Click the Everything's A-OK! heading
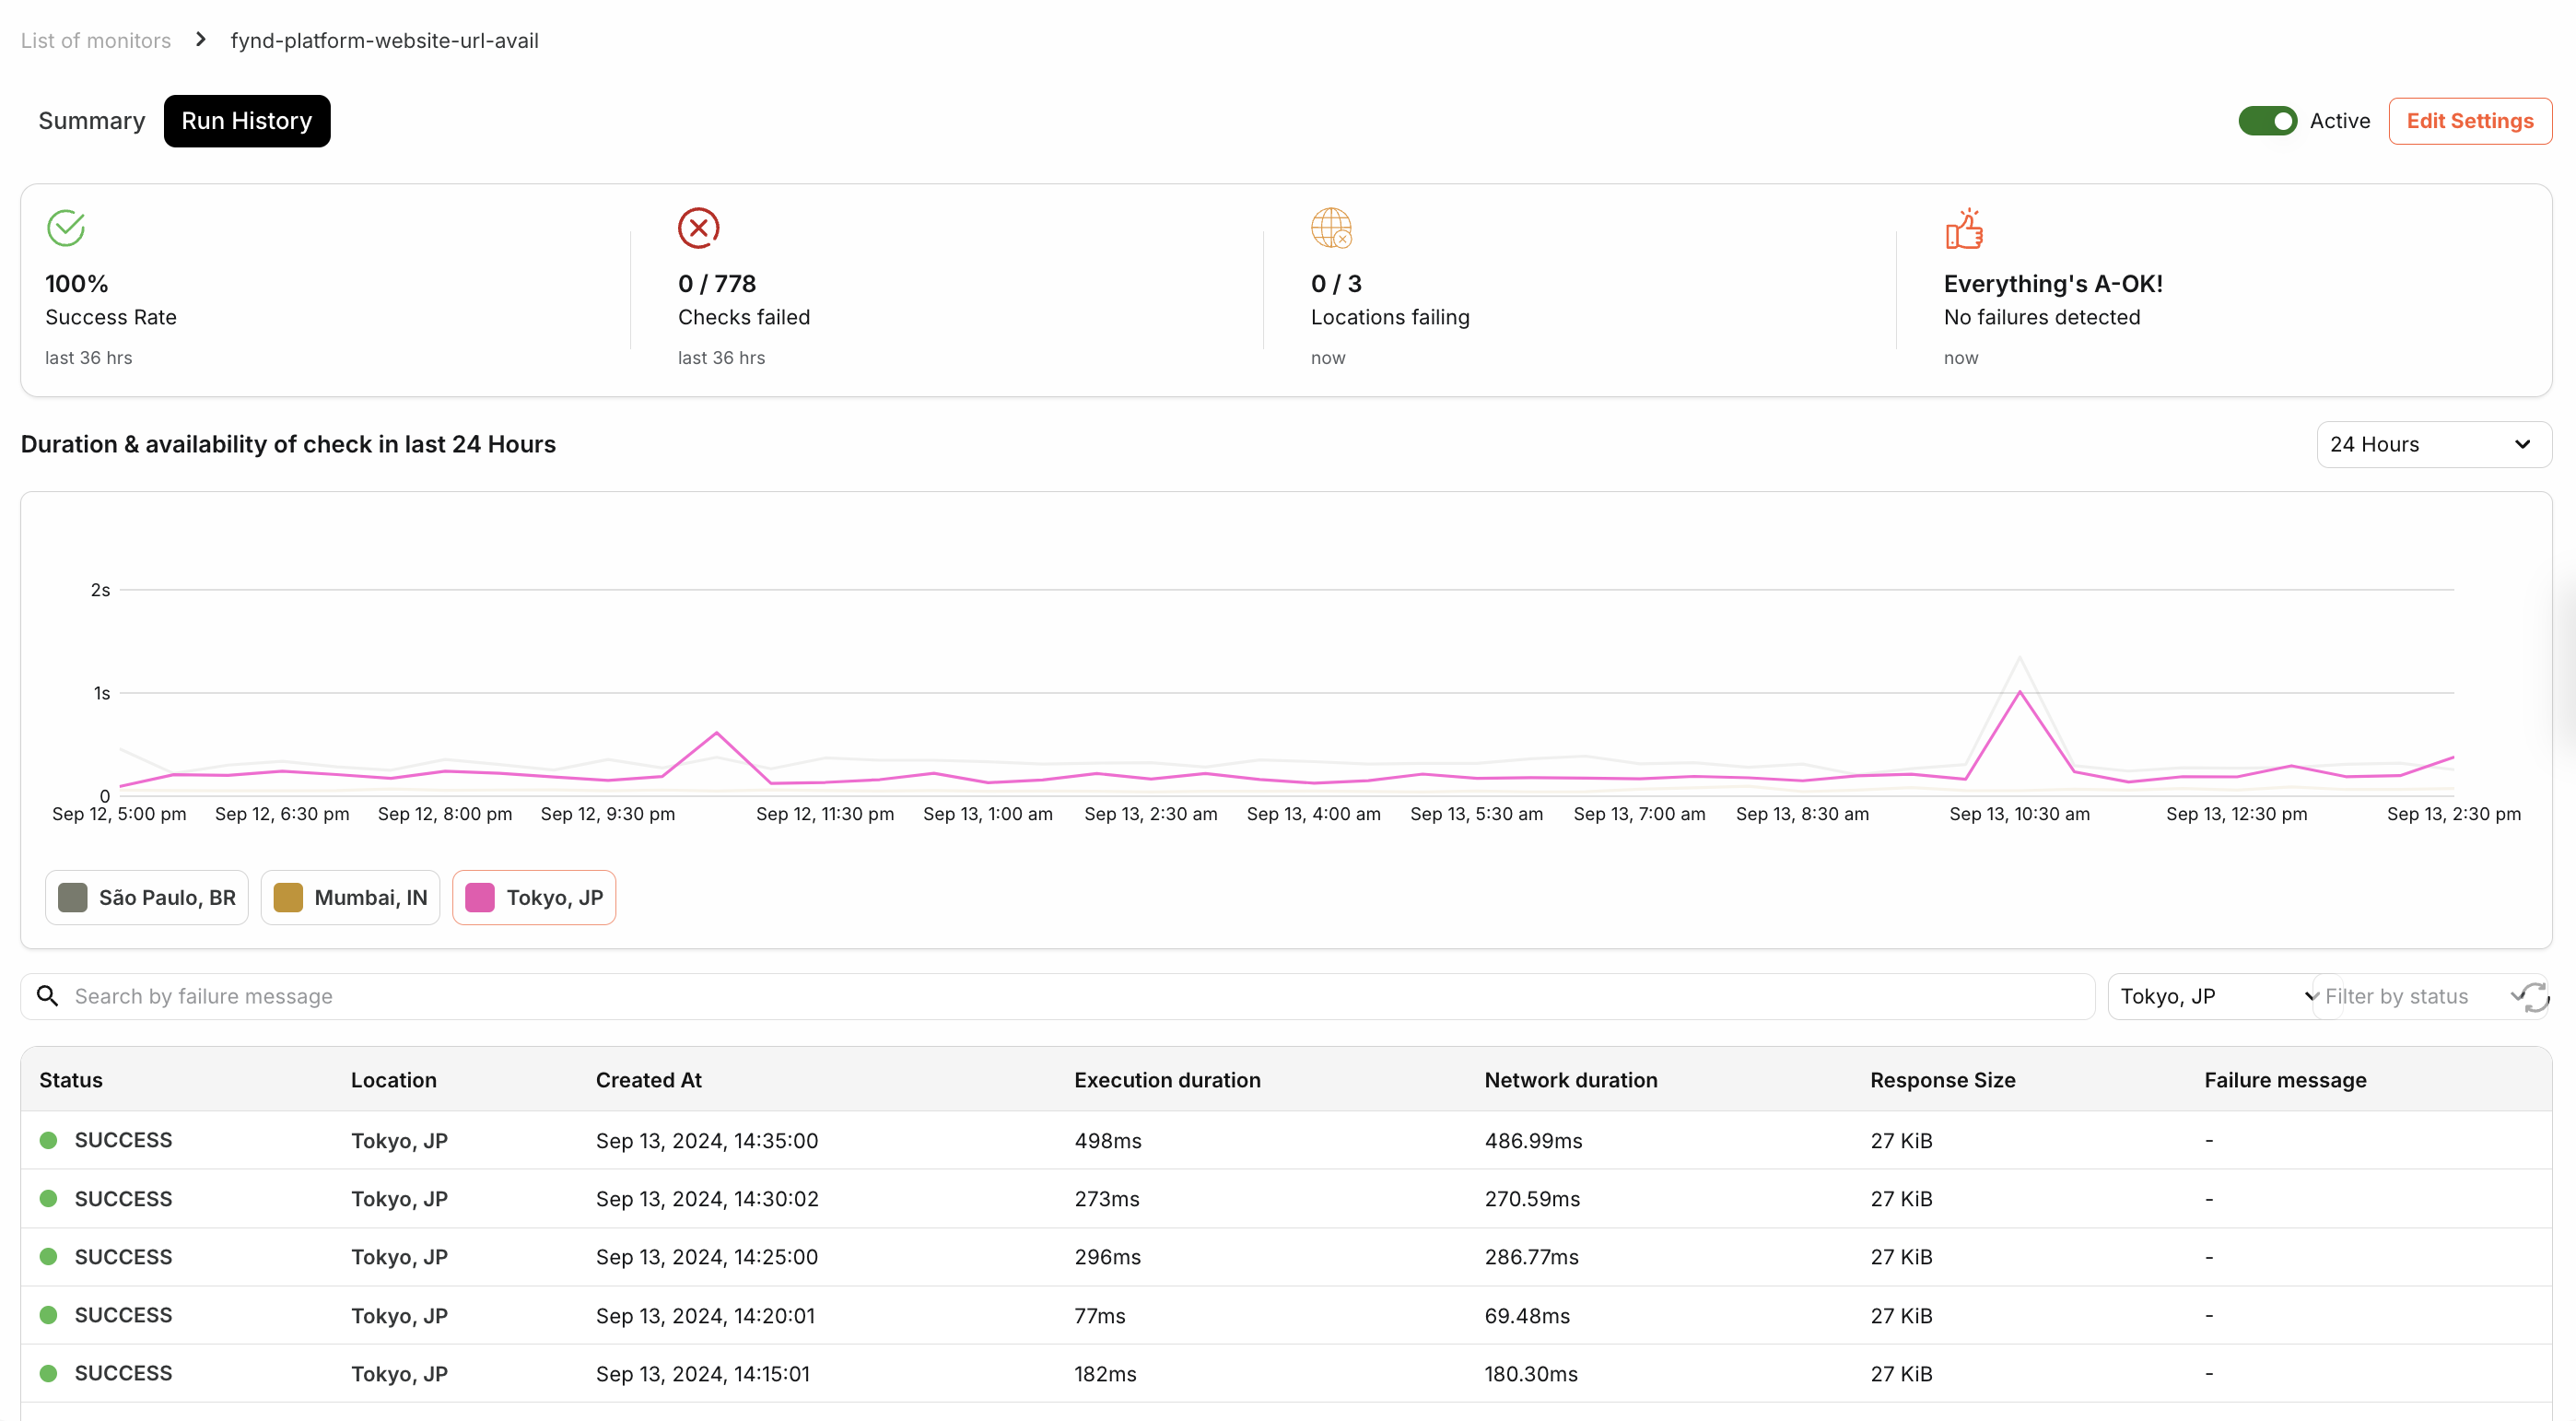The image size is (2576, 1421). click(x=2053, y=284)
